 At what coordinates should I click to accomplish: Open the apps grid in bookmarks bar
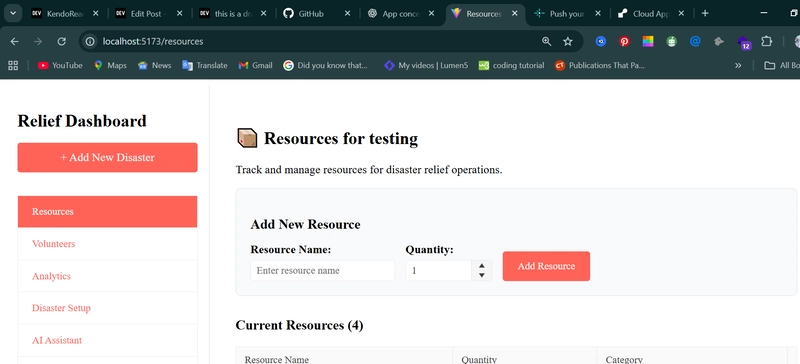coord(13,65)
